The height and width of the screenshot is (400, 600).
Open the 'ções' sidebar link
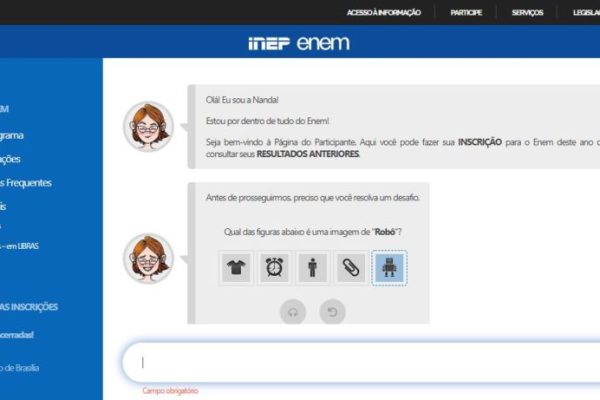pos(10,159)
